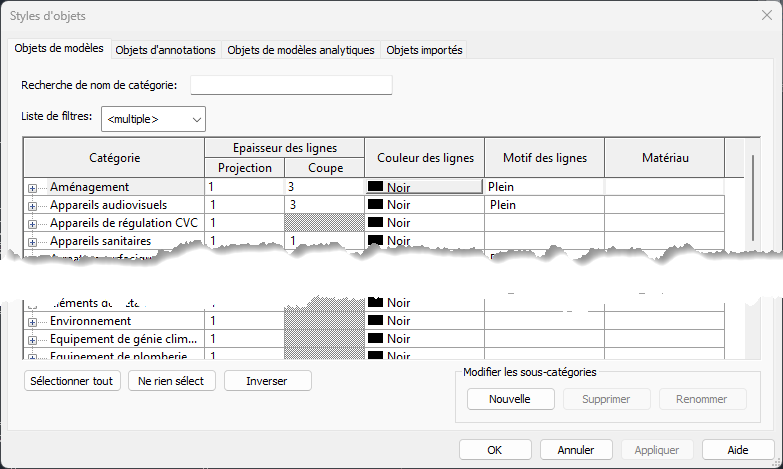Expand Equipement de génie clim... category
This screenshot has width=783, height=469.
(32, 340)
